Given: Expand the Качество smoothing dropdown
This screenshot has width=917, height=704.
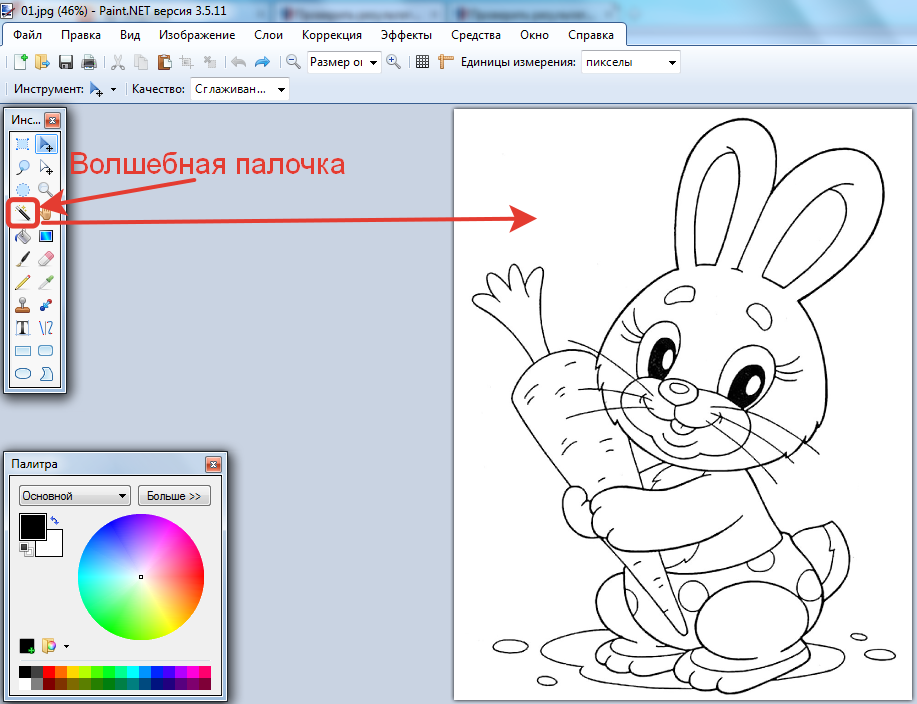Looking at the screenshot, I should coord(281,89).
